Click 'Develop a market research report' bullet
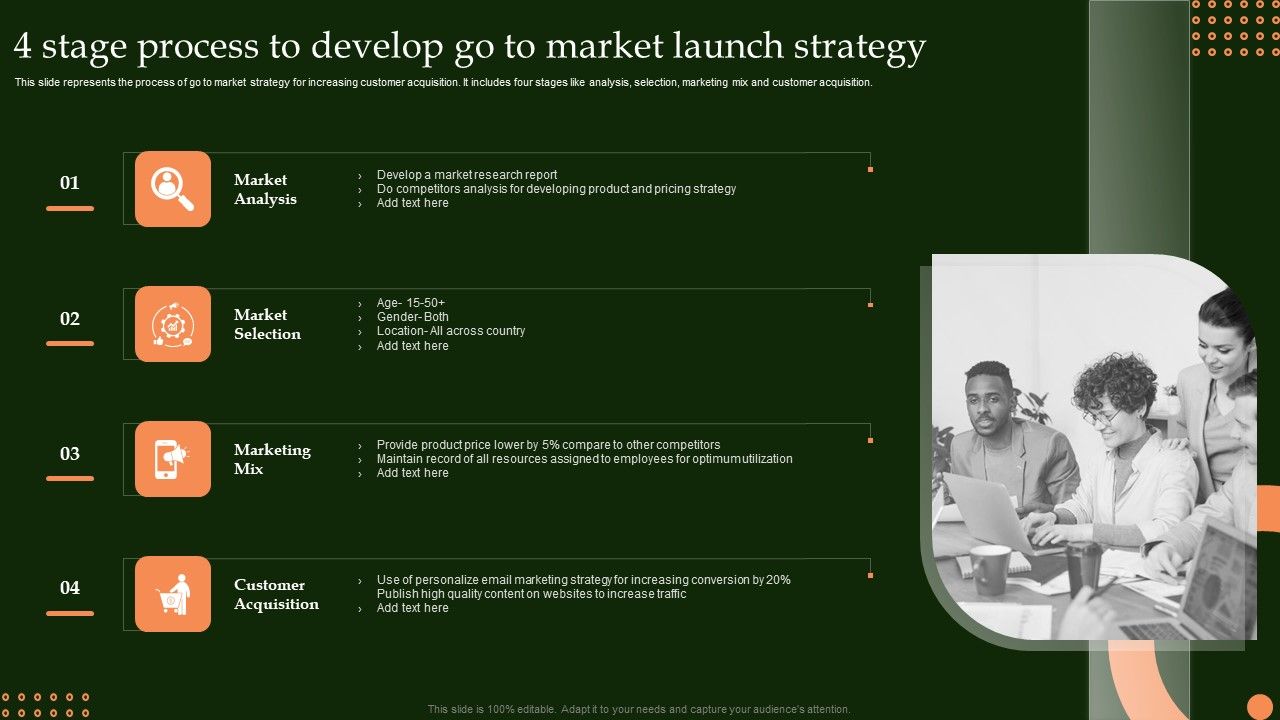 pyautogui.click(x=467, y=174)
